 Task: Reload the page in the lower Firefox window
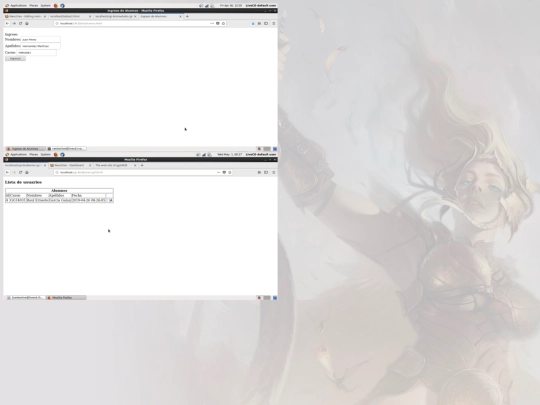(20, 172)
